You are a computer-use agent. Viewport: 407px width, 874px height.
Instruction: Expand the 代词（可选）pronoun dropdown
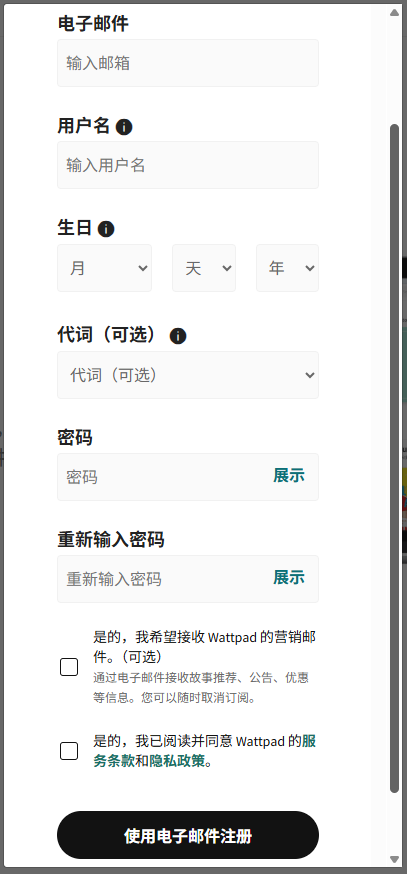[x=188, y=375]
